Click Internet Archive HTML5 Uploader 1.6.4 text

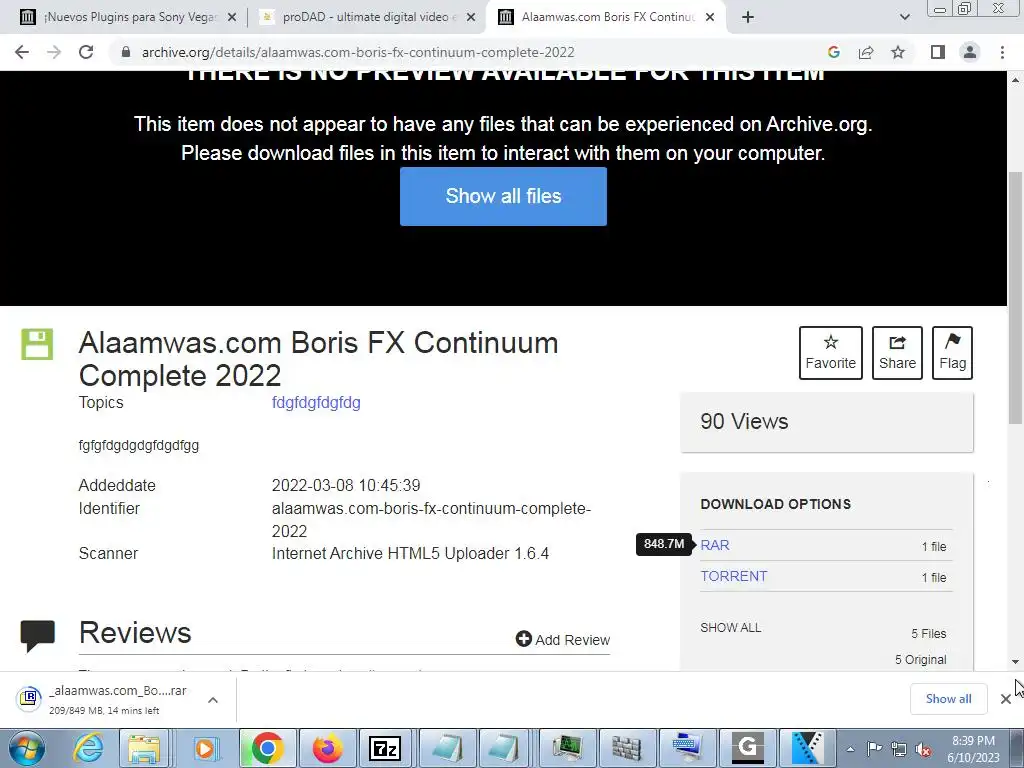pos(410,553)
